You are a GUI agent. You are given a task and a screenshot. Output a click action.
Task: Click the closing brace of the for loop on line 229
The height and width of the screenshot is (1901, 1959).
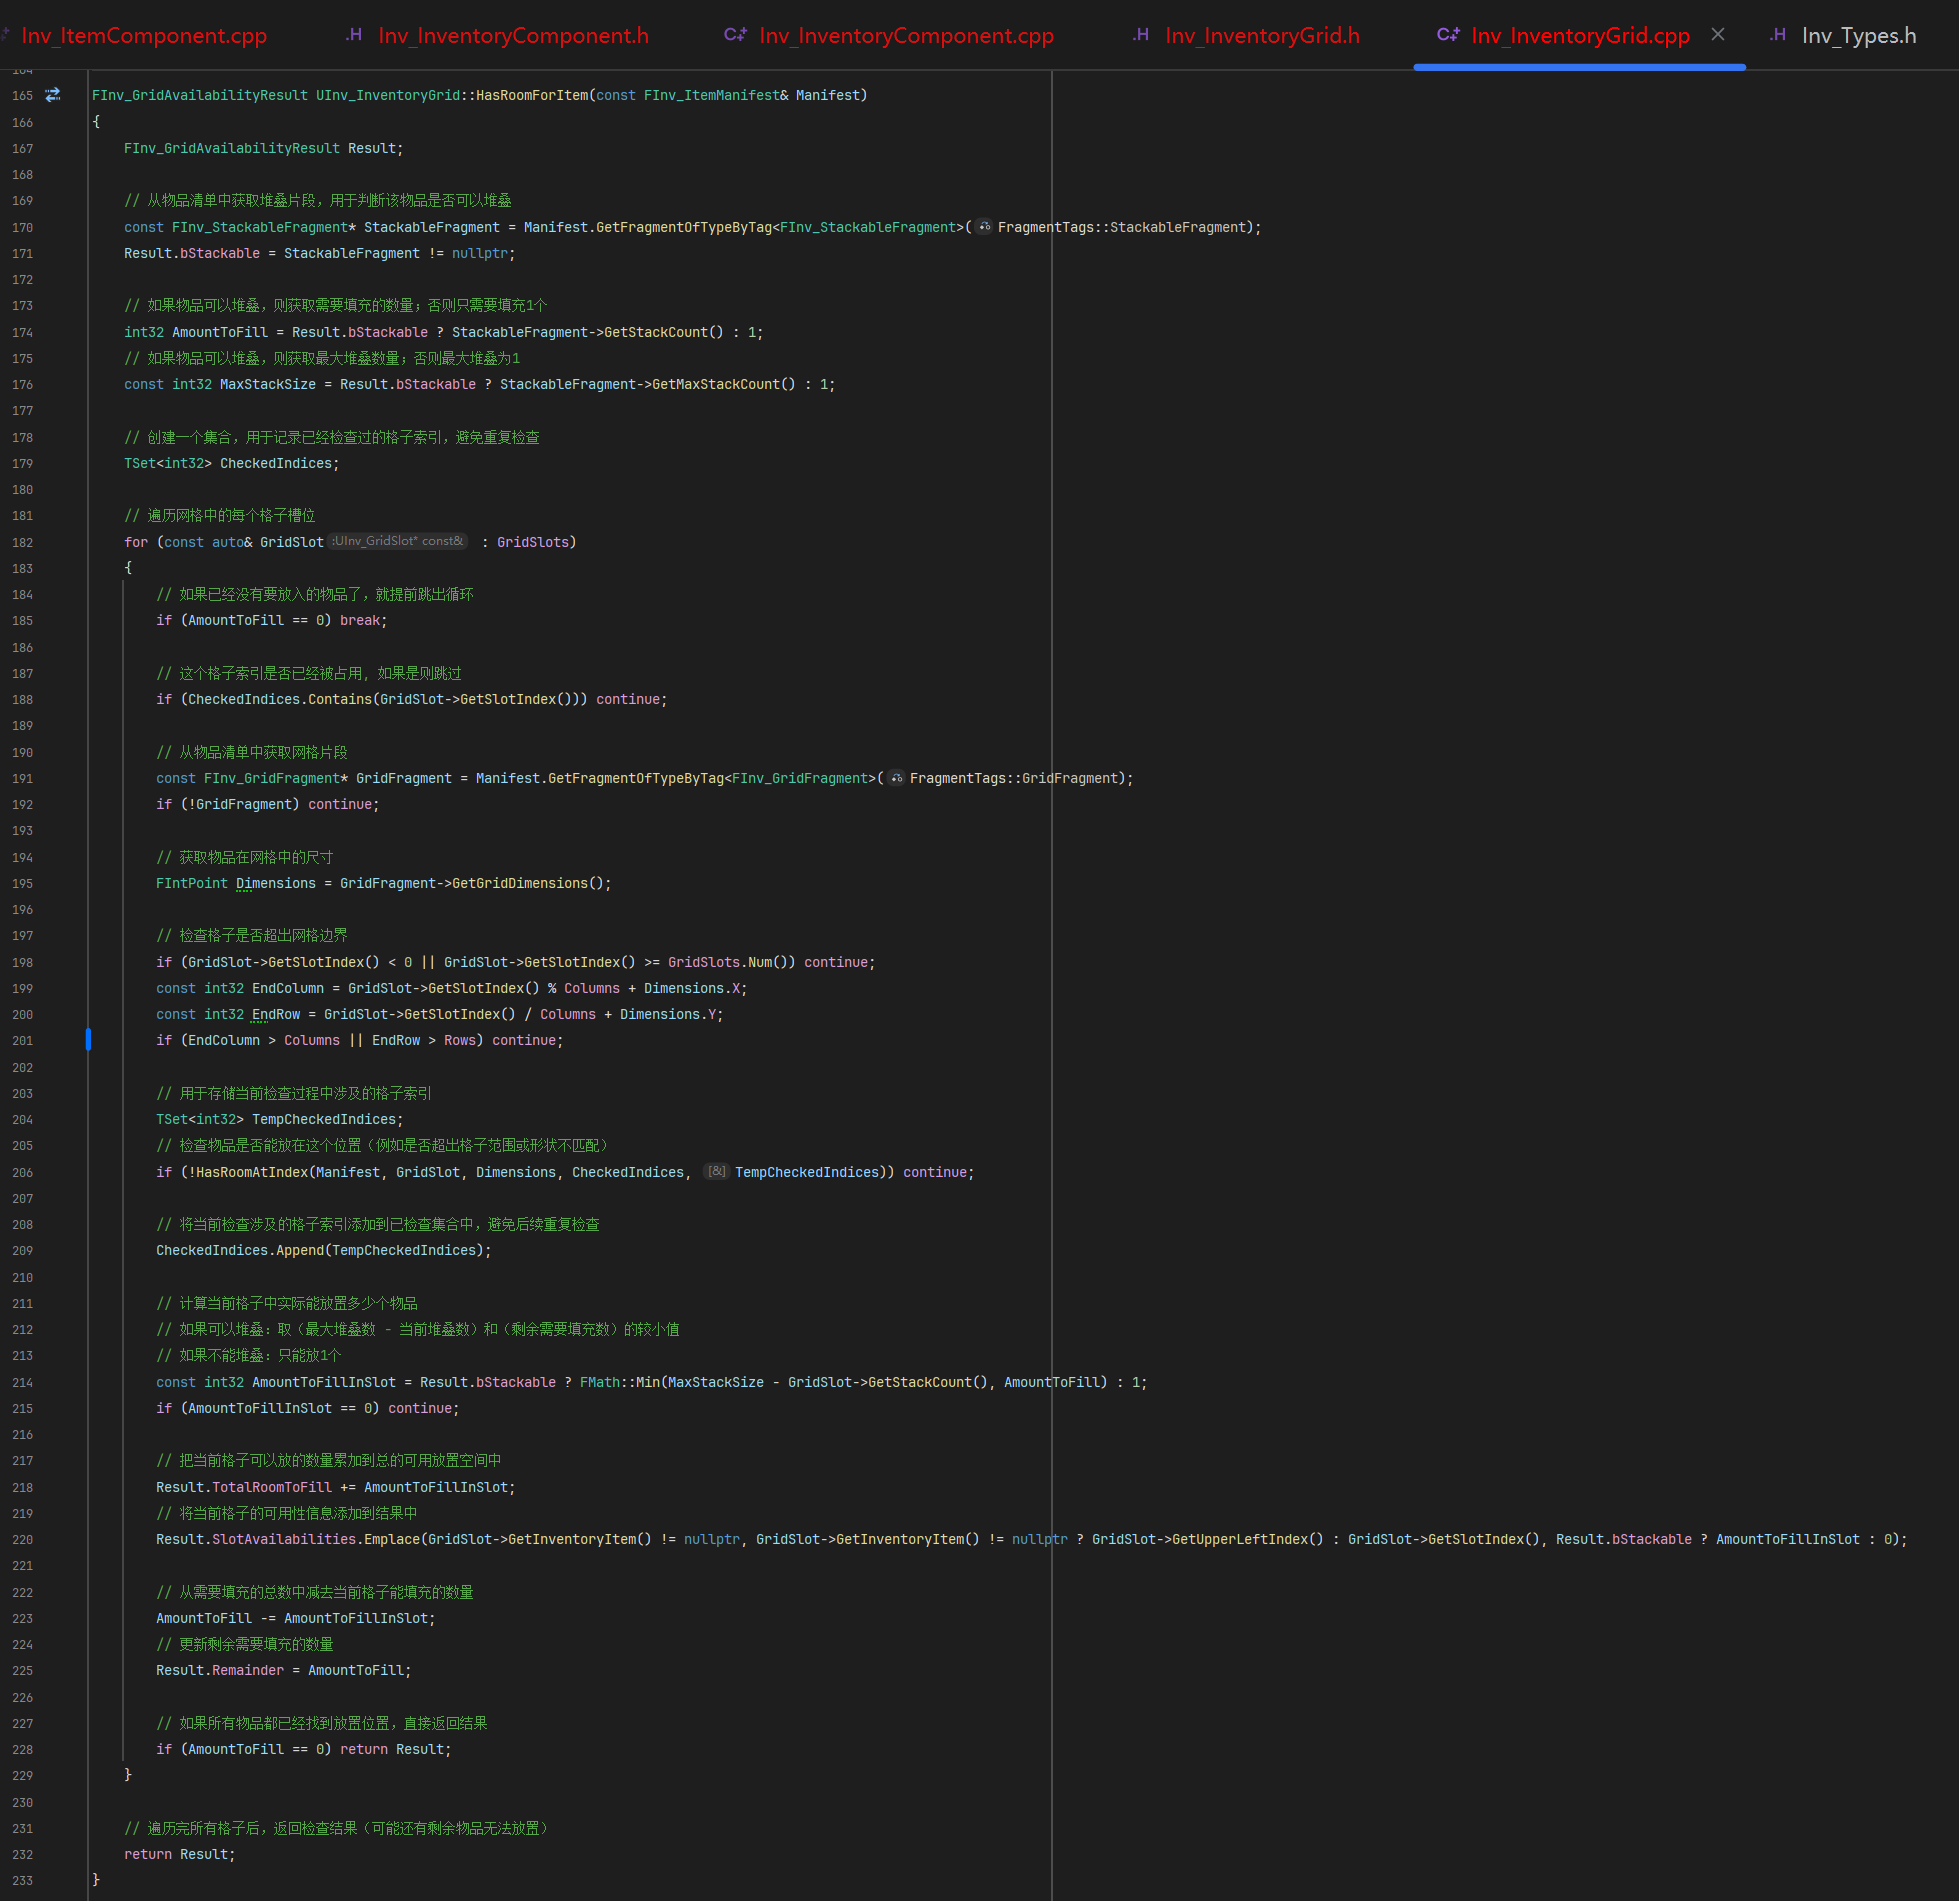pos(128,1775)
